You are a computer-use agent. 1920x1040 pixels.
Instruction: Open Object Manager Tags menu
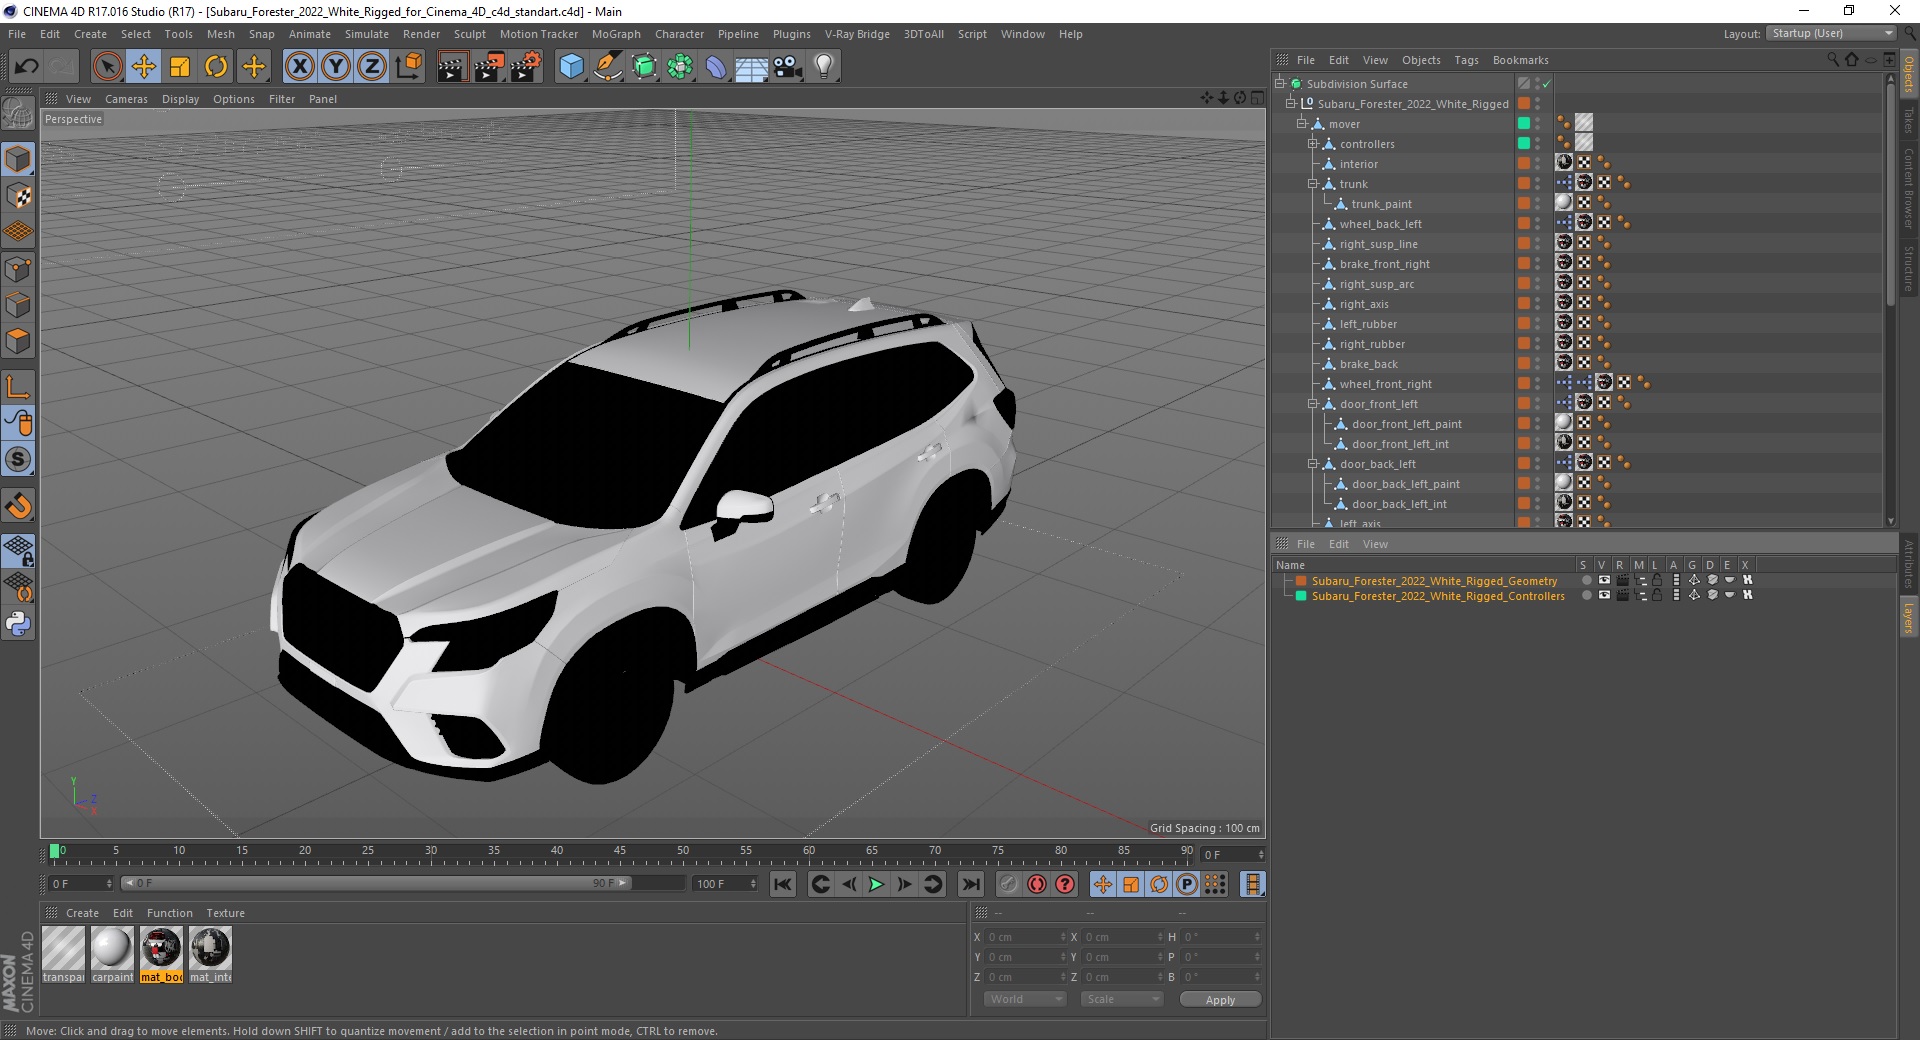click(x=1466, y=60)
